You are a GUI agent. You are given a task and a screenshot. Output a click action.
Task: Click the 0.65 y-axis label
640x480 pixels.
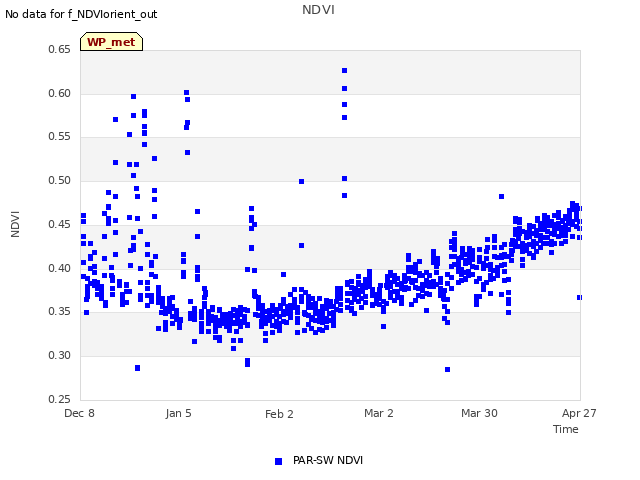click(59, 49)
